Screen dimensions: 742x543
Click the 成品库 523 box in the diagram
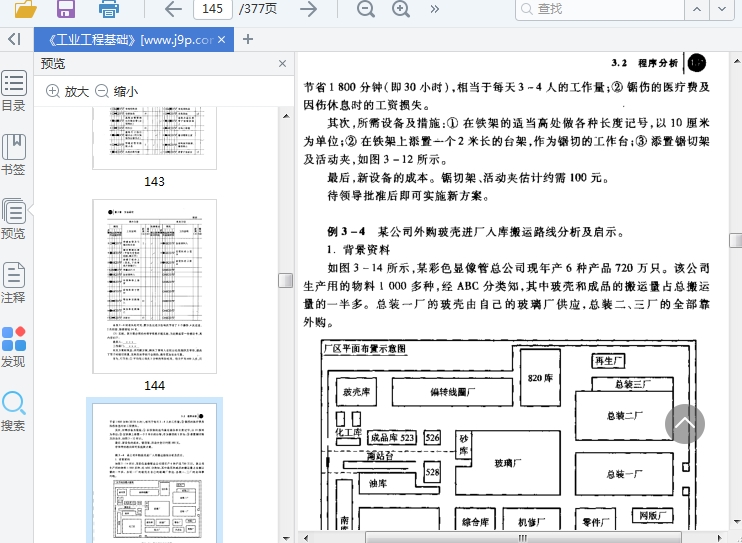coord(392,437)
